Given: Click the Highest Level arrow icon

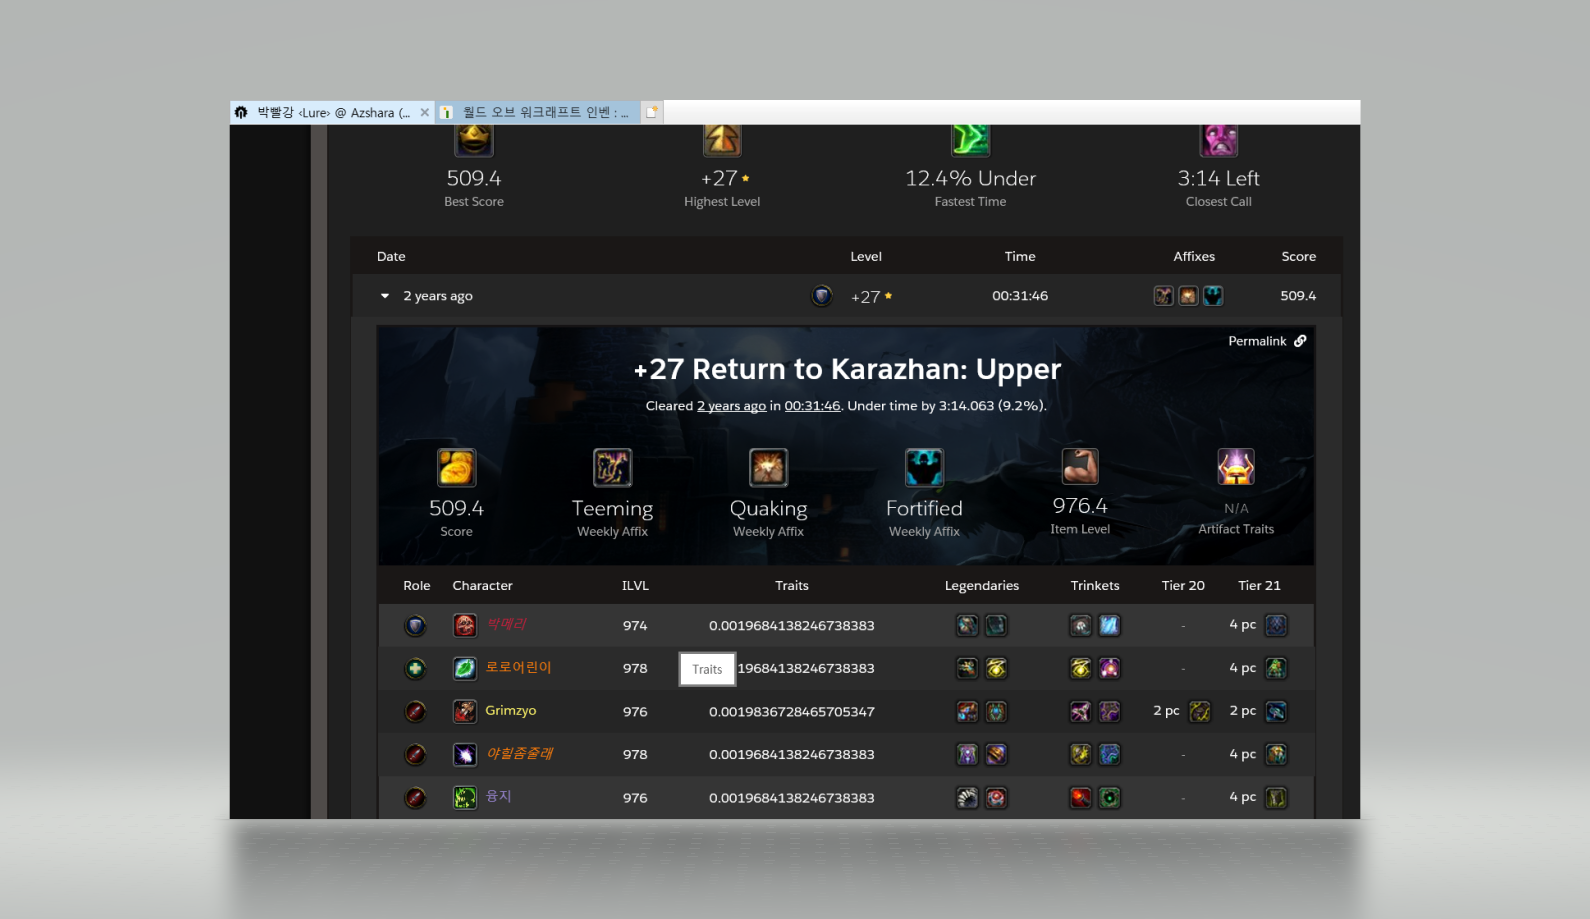Looking at the screenshot, I should [x=722, y=140].
